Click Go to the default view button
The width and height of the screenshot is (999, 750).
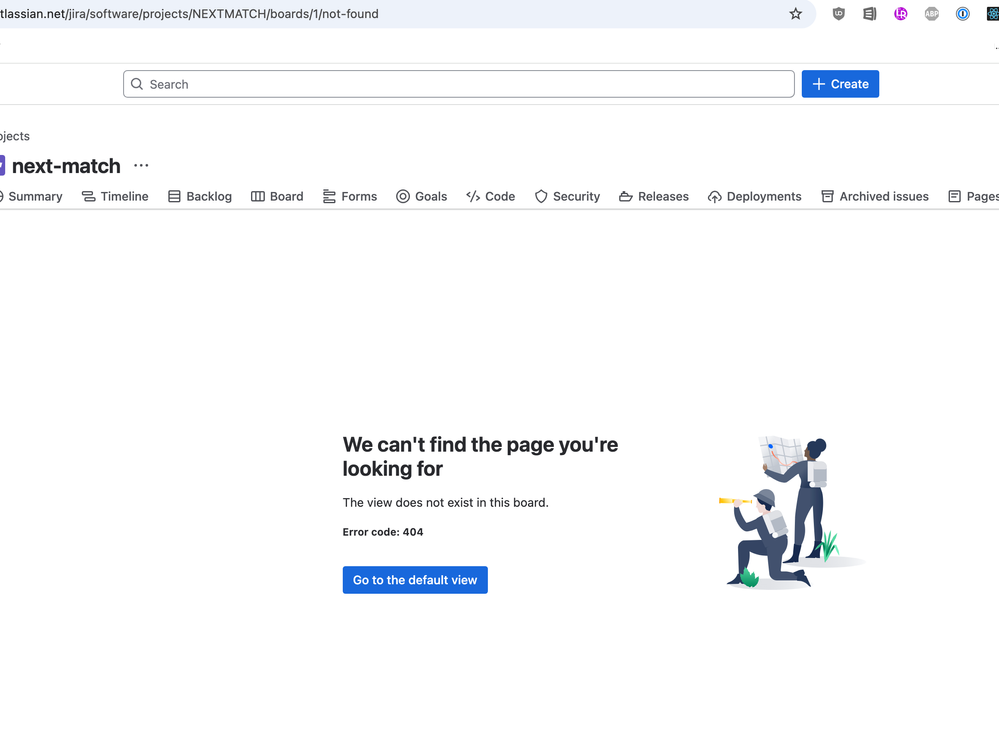pos(415,580)
